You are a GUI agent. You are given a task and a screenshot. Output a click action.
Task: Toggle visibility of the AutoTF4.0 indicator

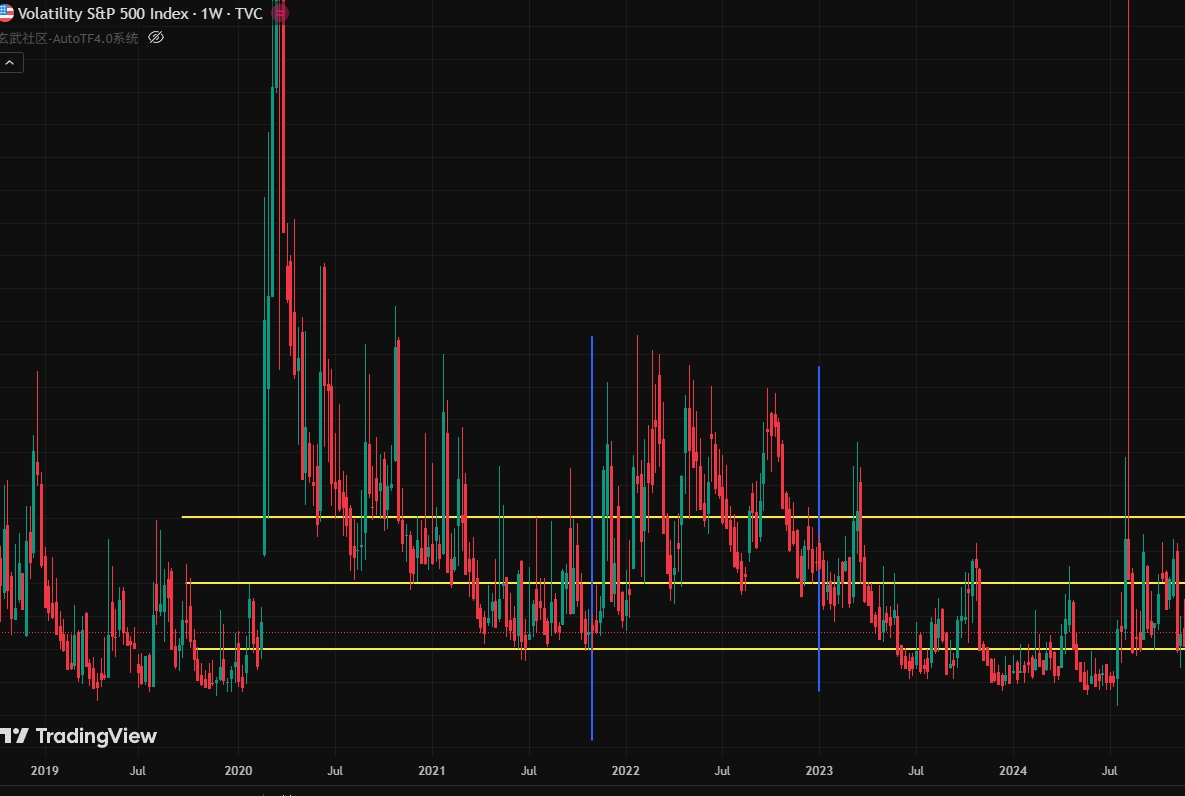(x=155, y=38)
